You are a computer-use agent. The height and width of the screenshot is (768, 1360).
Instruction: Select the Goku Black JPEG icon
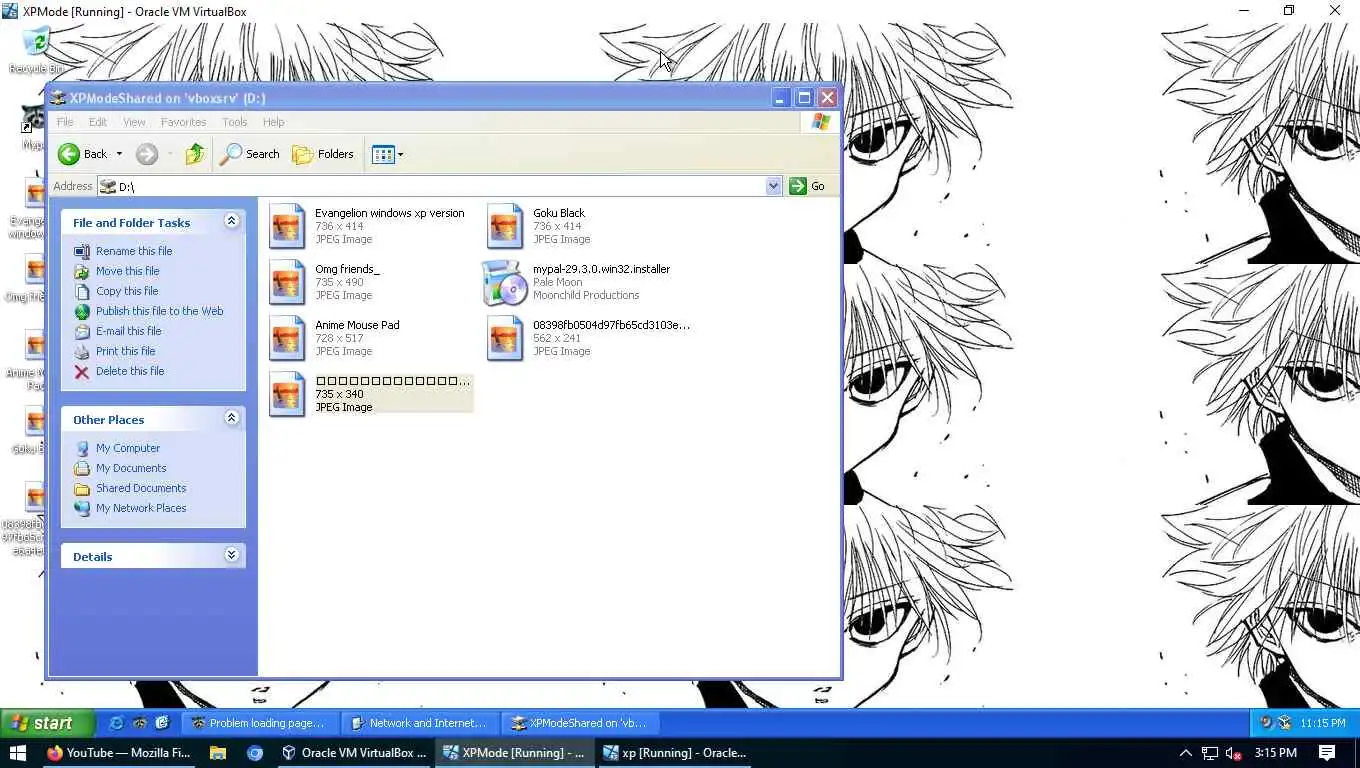505,226
